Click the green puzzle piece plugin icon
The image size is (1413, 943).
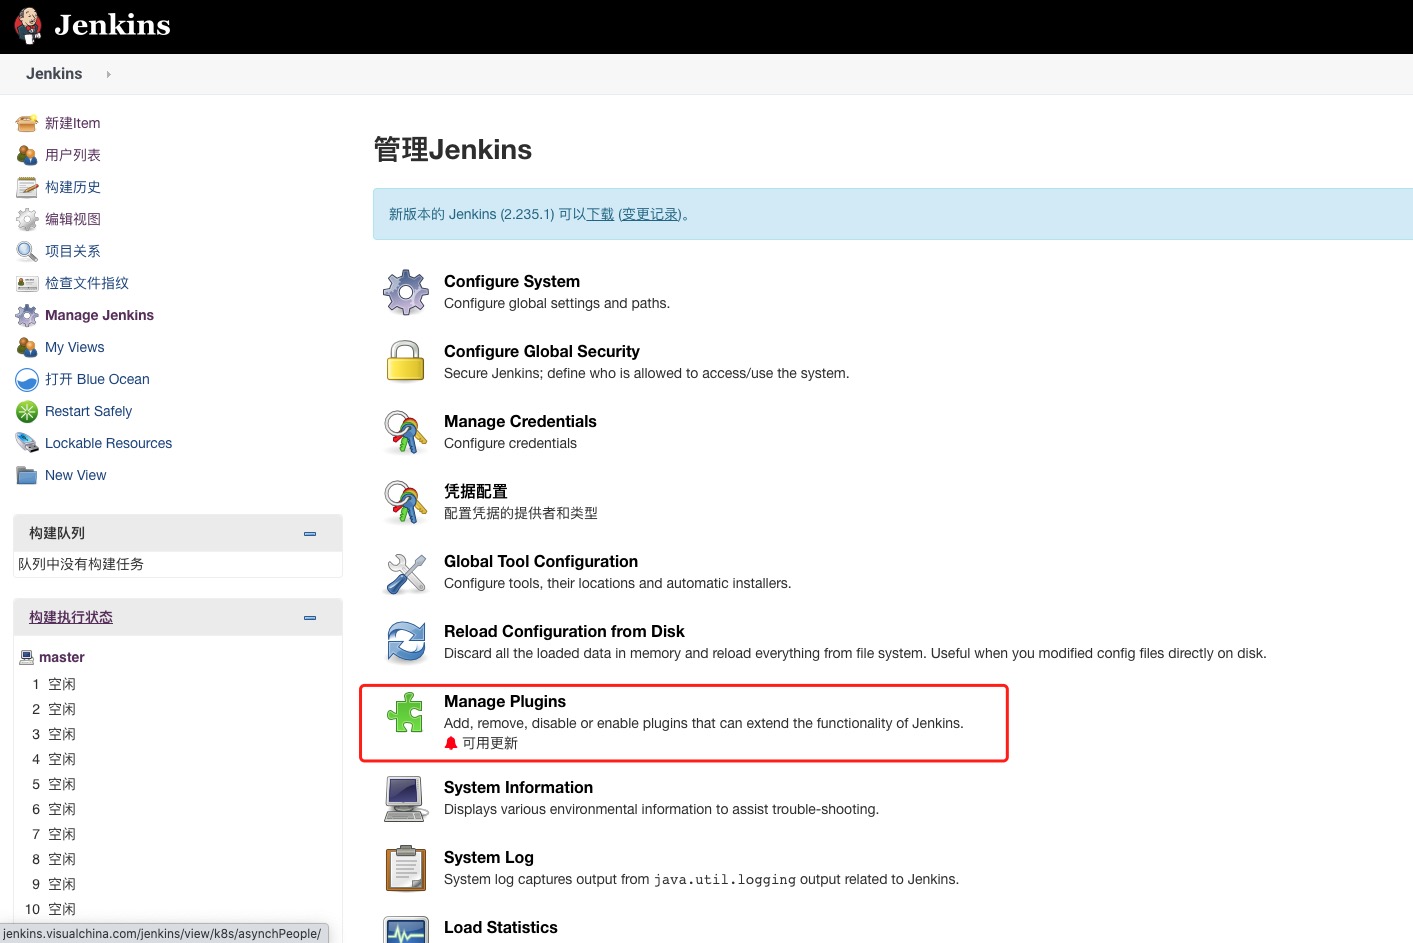(x=406, y=712)
